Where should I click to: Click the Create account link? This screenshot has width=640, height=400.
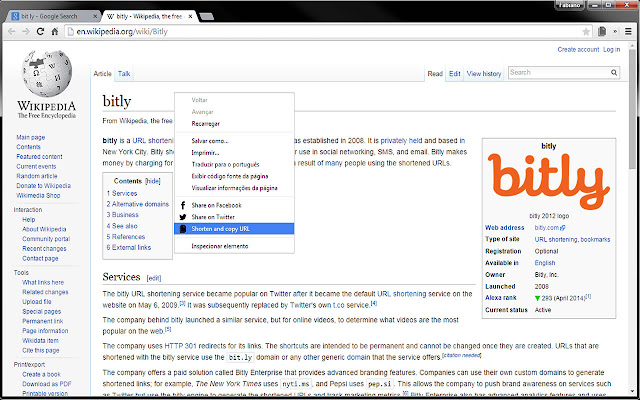tap(578, 49)
